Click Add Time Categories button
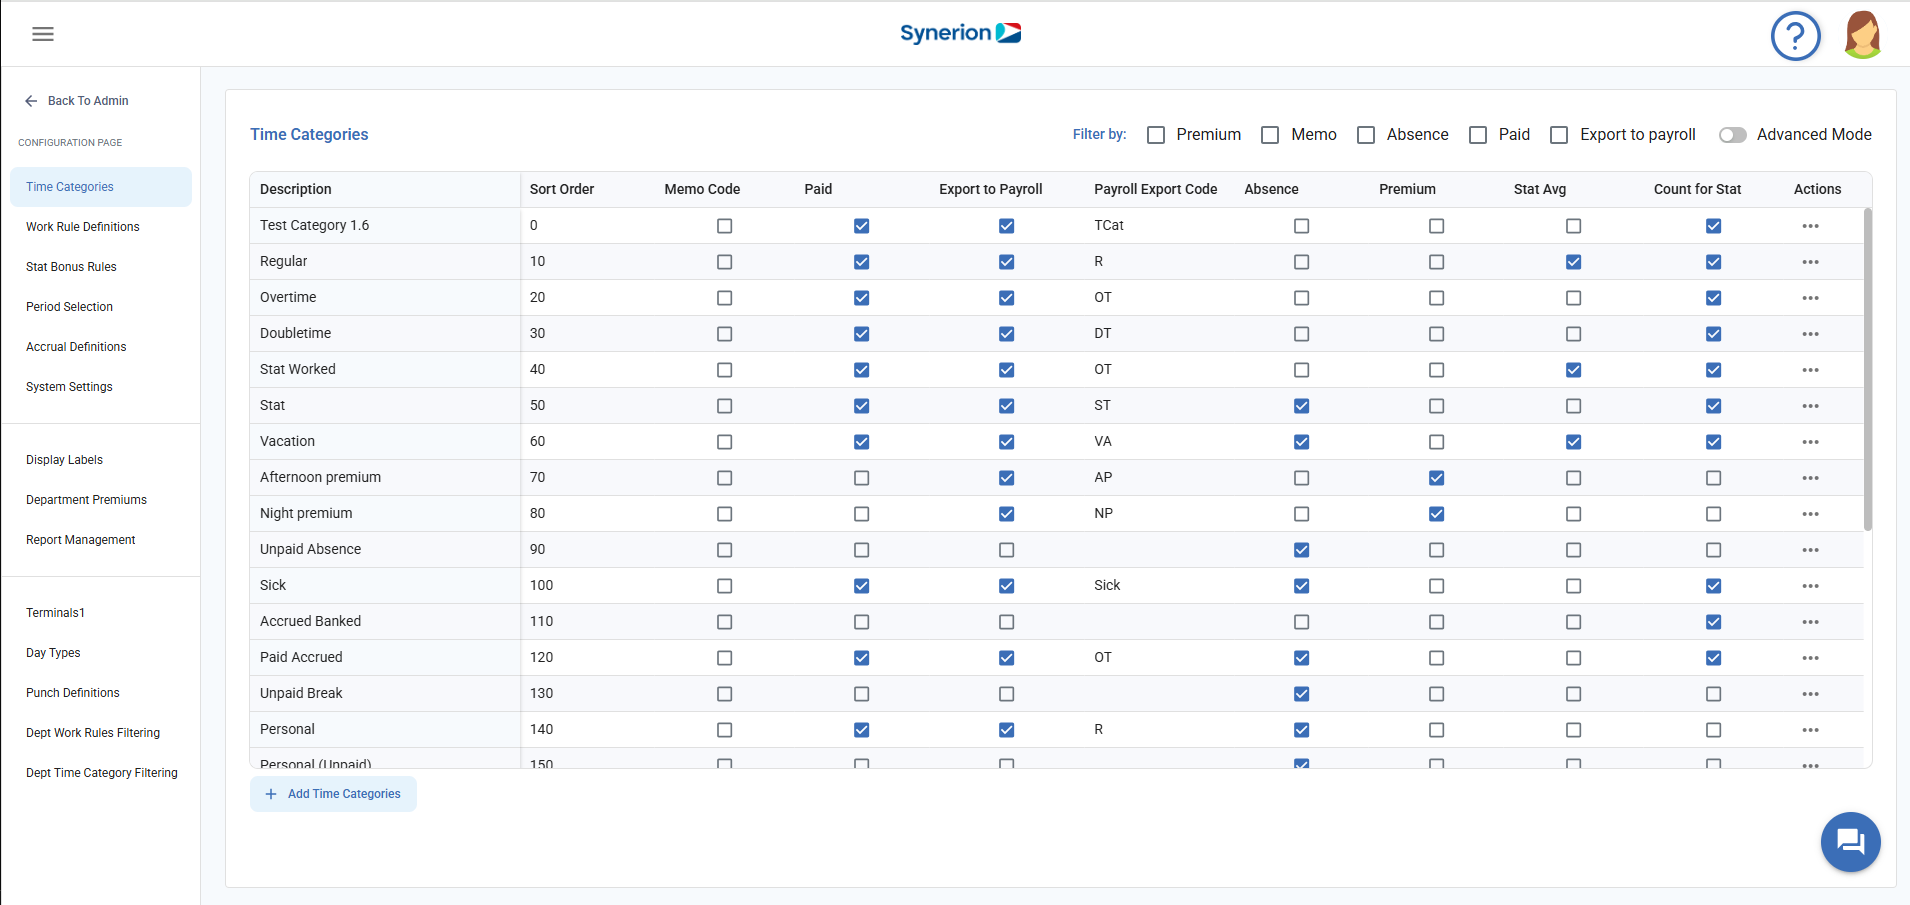1910x905 pixels. pyautogui.click(x=333, y=794)
